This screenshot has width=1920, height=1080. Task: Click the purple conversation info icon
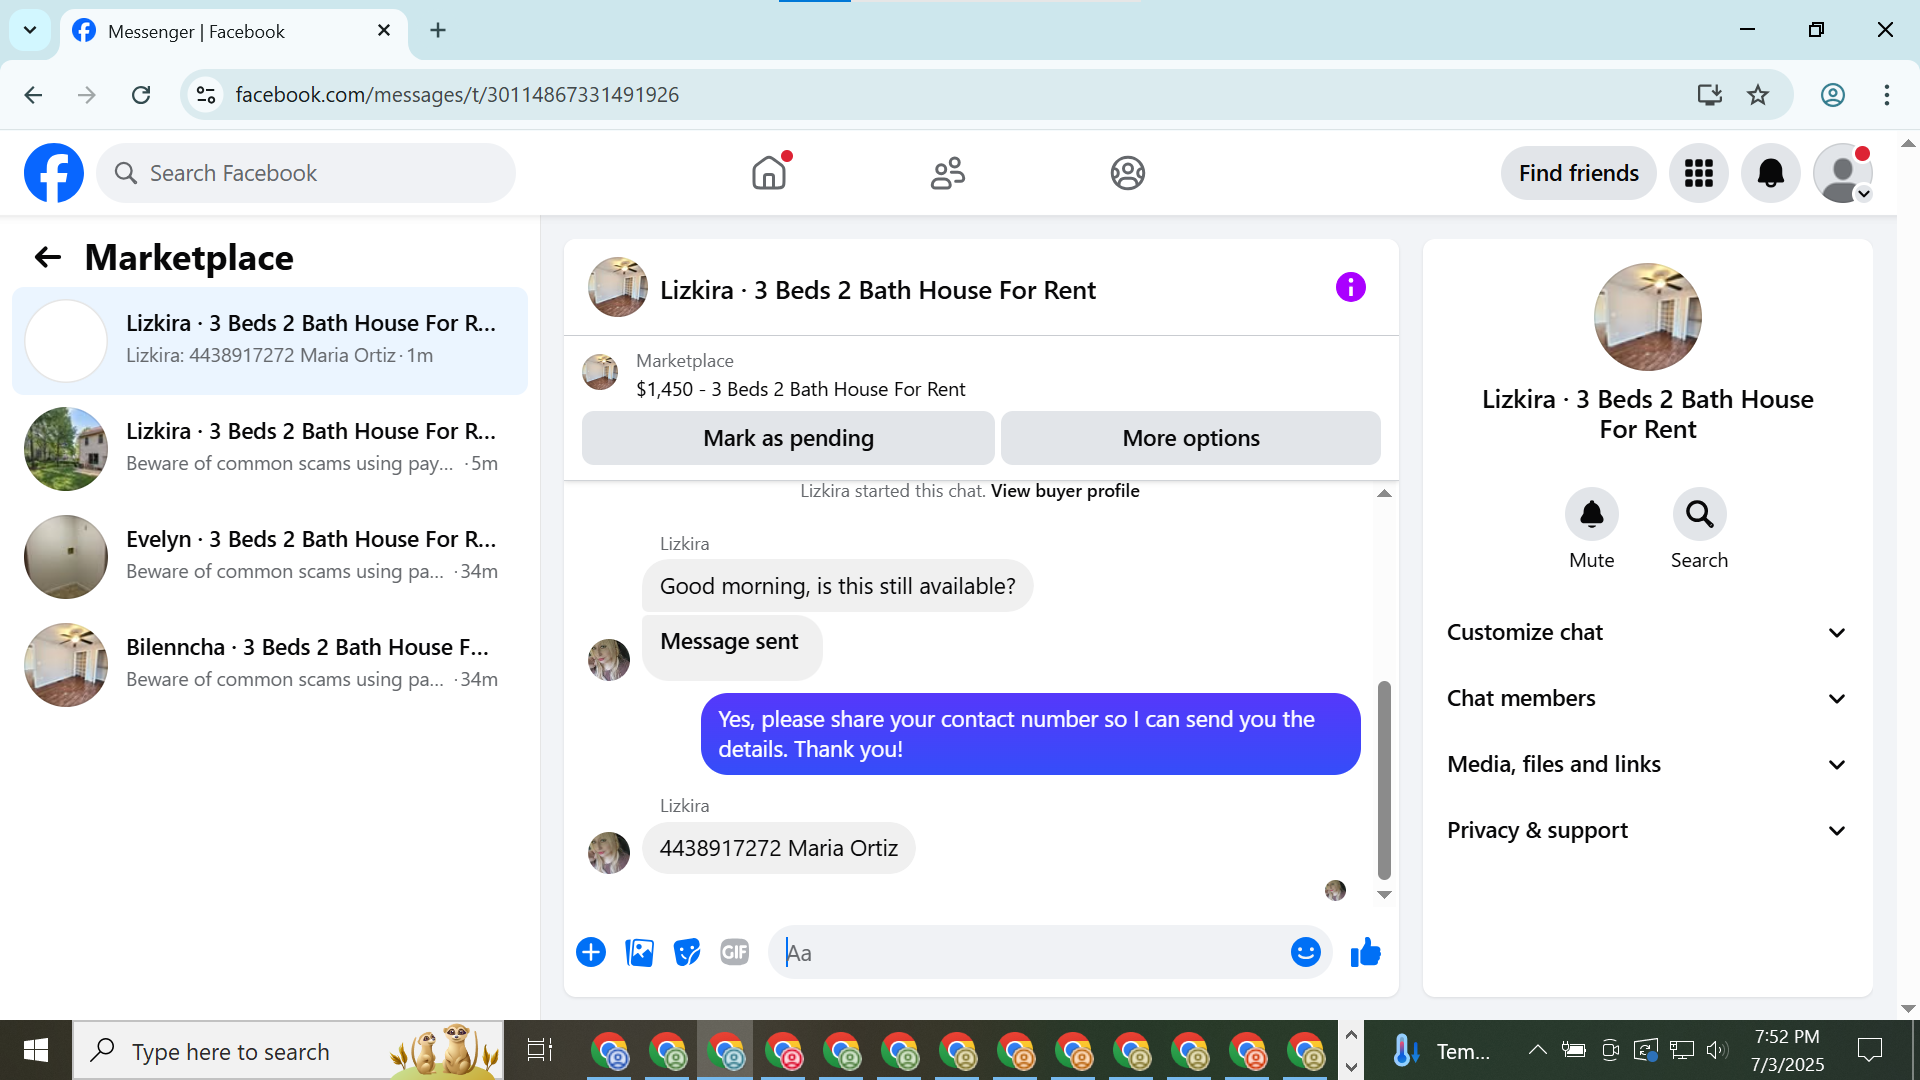(1350, 288)
